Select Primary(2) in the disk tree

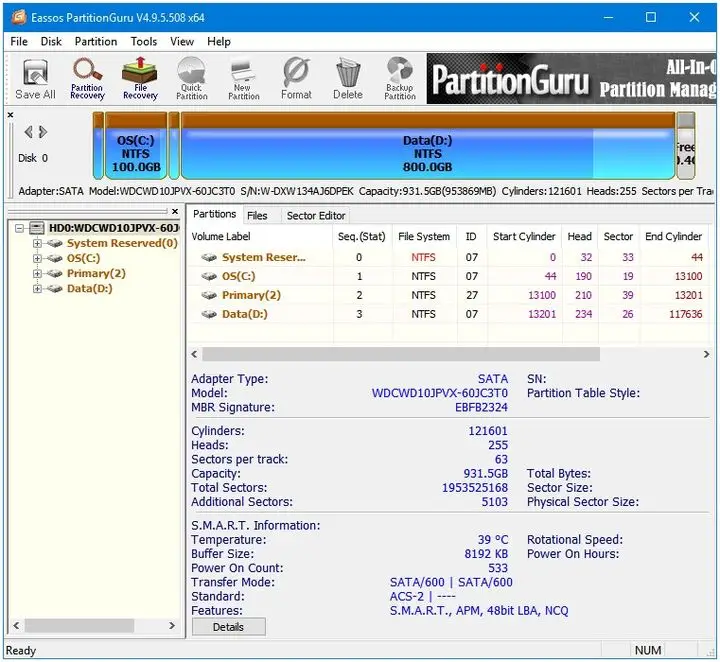(x=96, y=273)
